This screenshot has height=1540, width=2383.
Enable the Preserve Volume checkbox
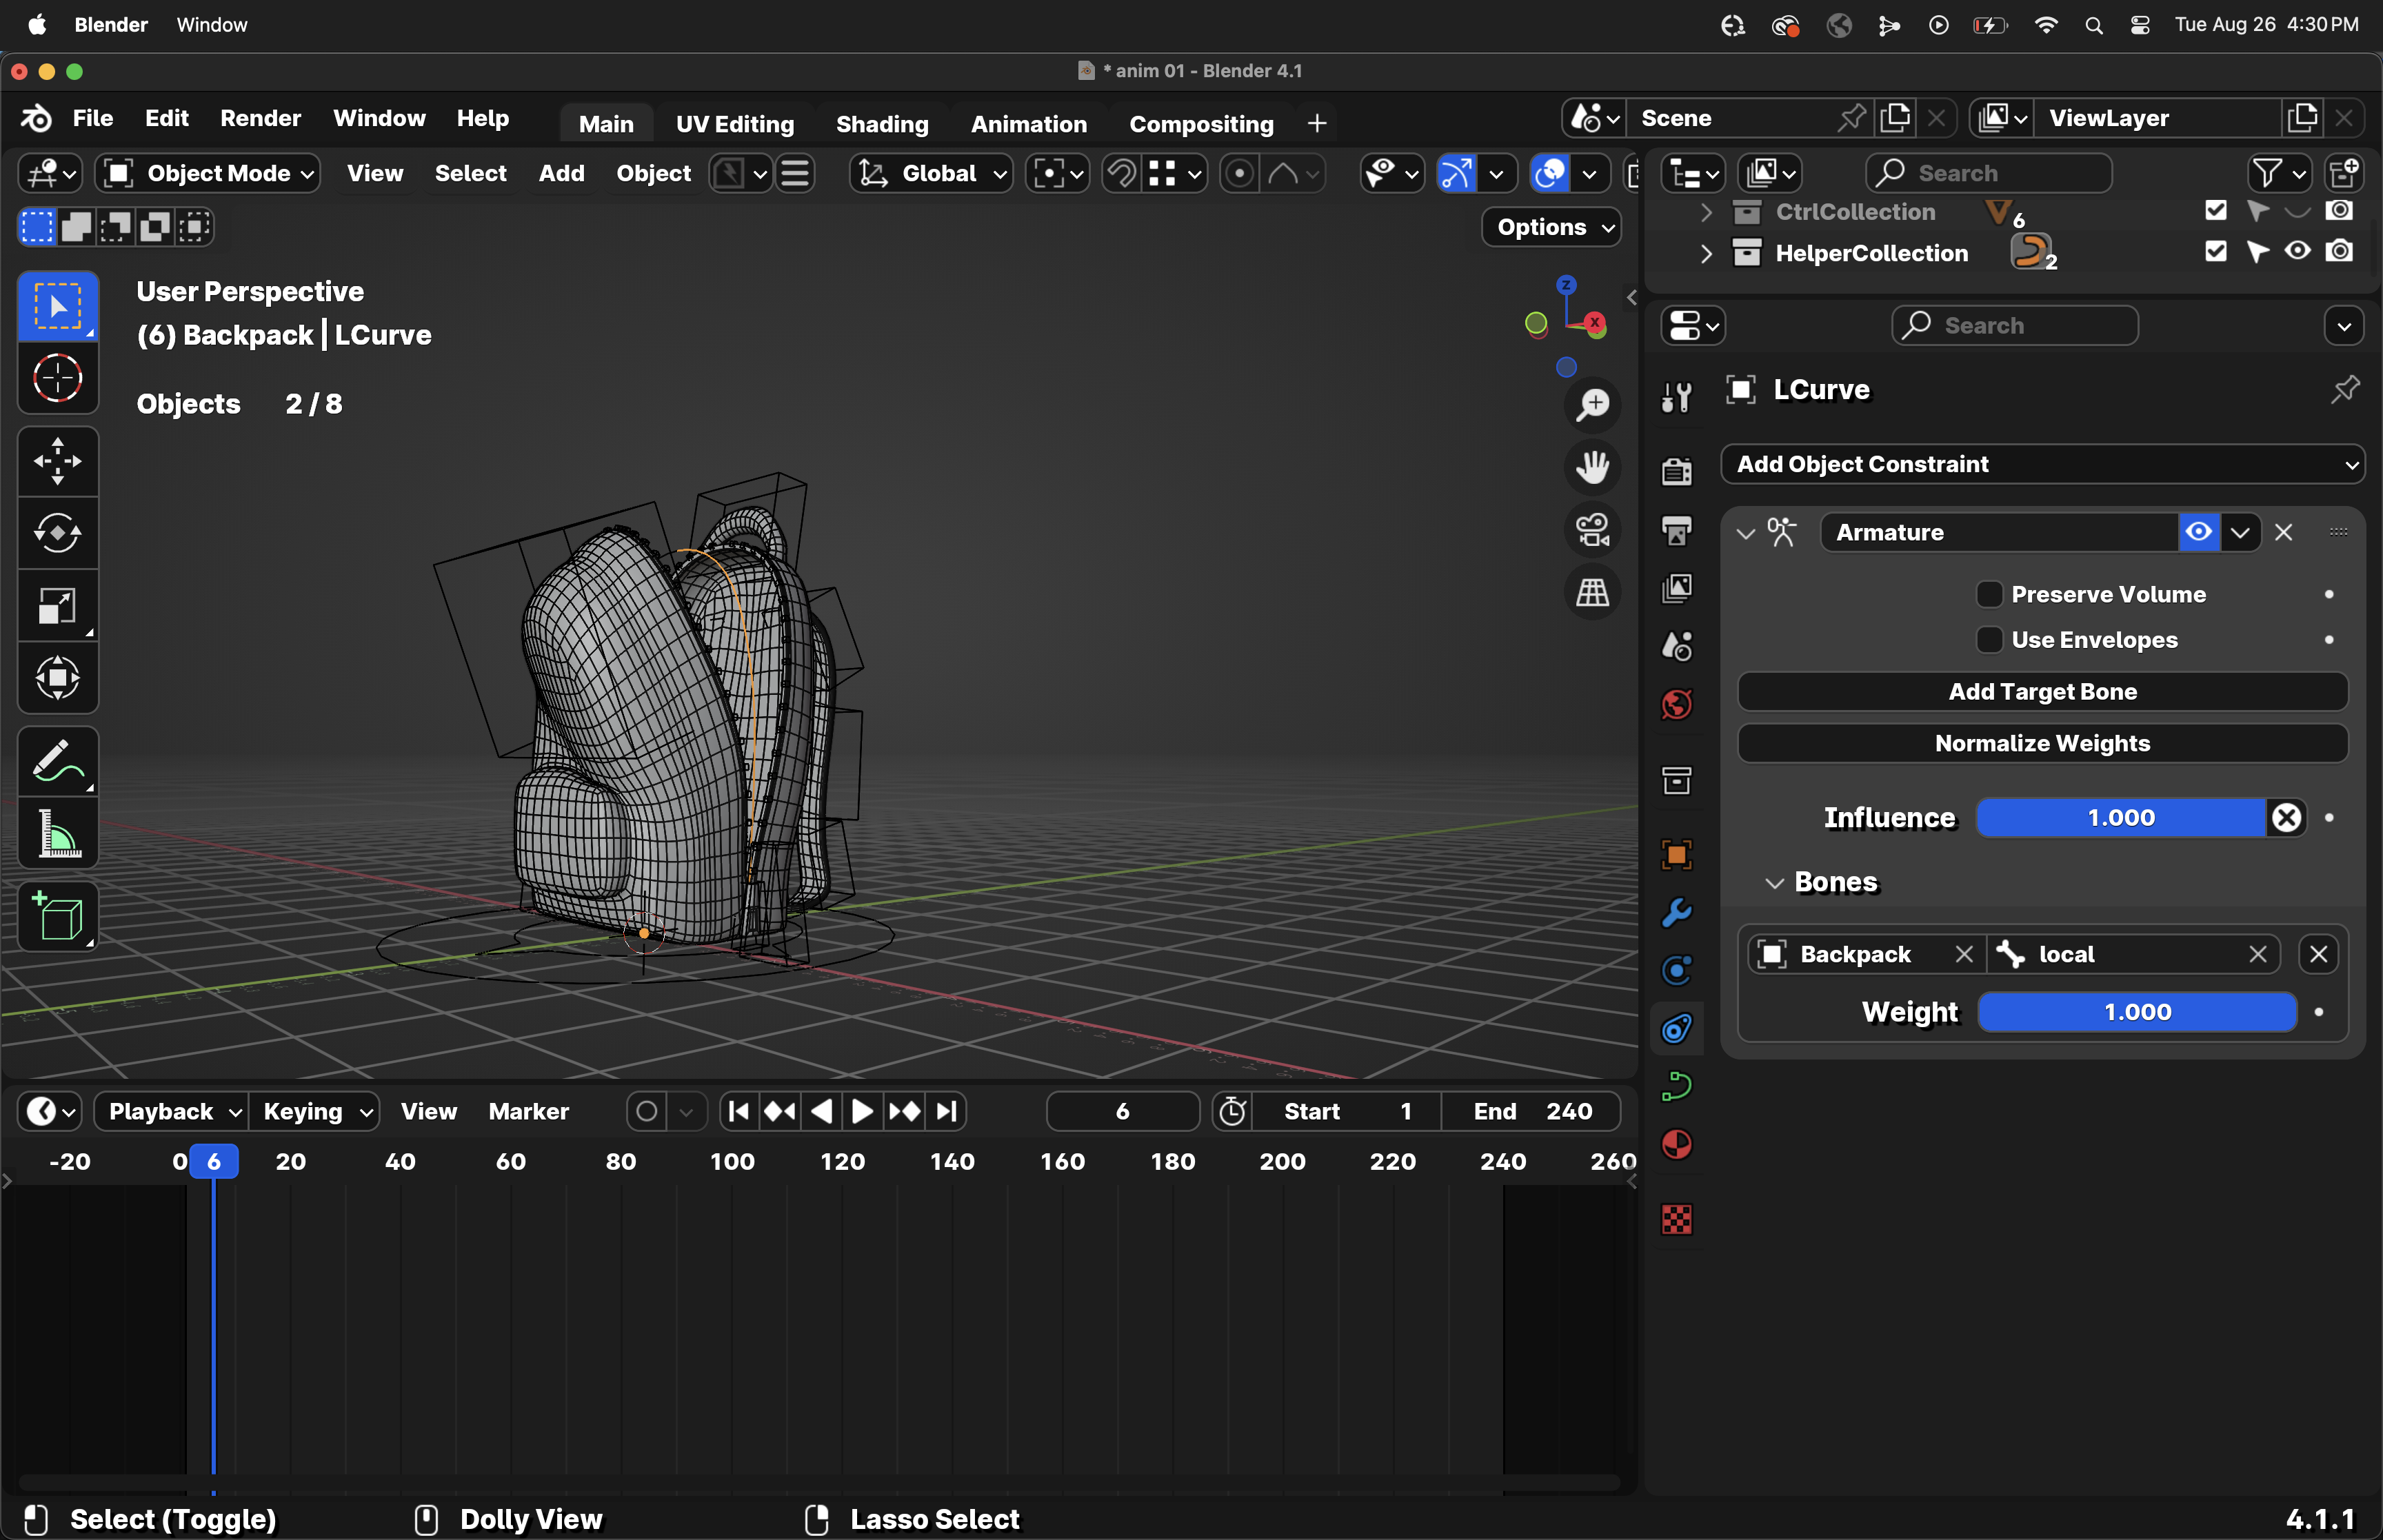pyautogui.click(x=1989, y=594)
